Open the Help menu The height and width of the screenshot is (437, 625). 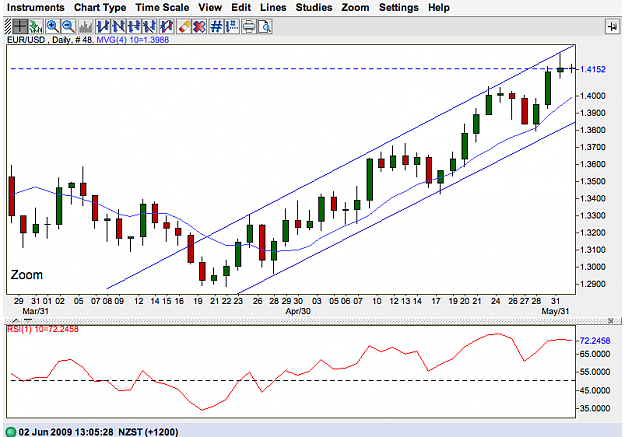point(439,8)
